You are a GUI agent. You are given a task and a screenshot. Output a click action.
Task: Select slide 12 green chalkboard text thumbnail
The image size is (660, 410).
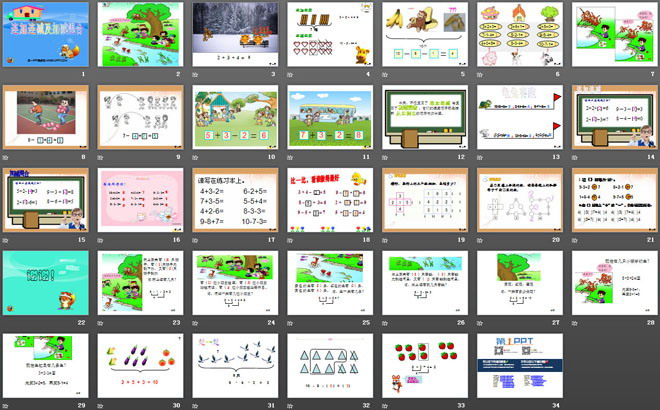(425, 117)
